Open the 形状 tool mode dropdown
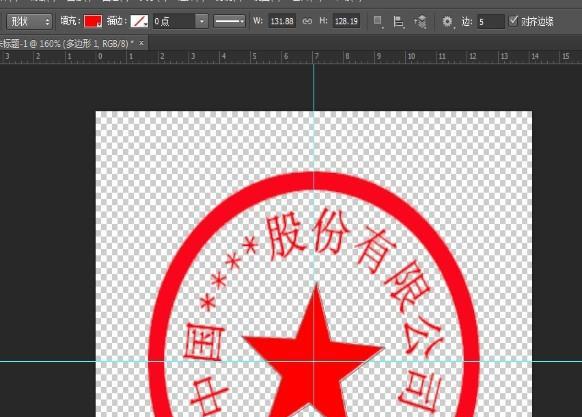This screenshot has width=582, height=417. (x=29, y=21)
